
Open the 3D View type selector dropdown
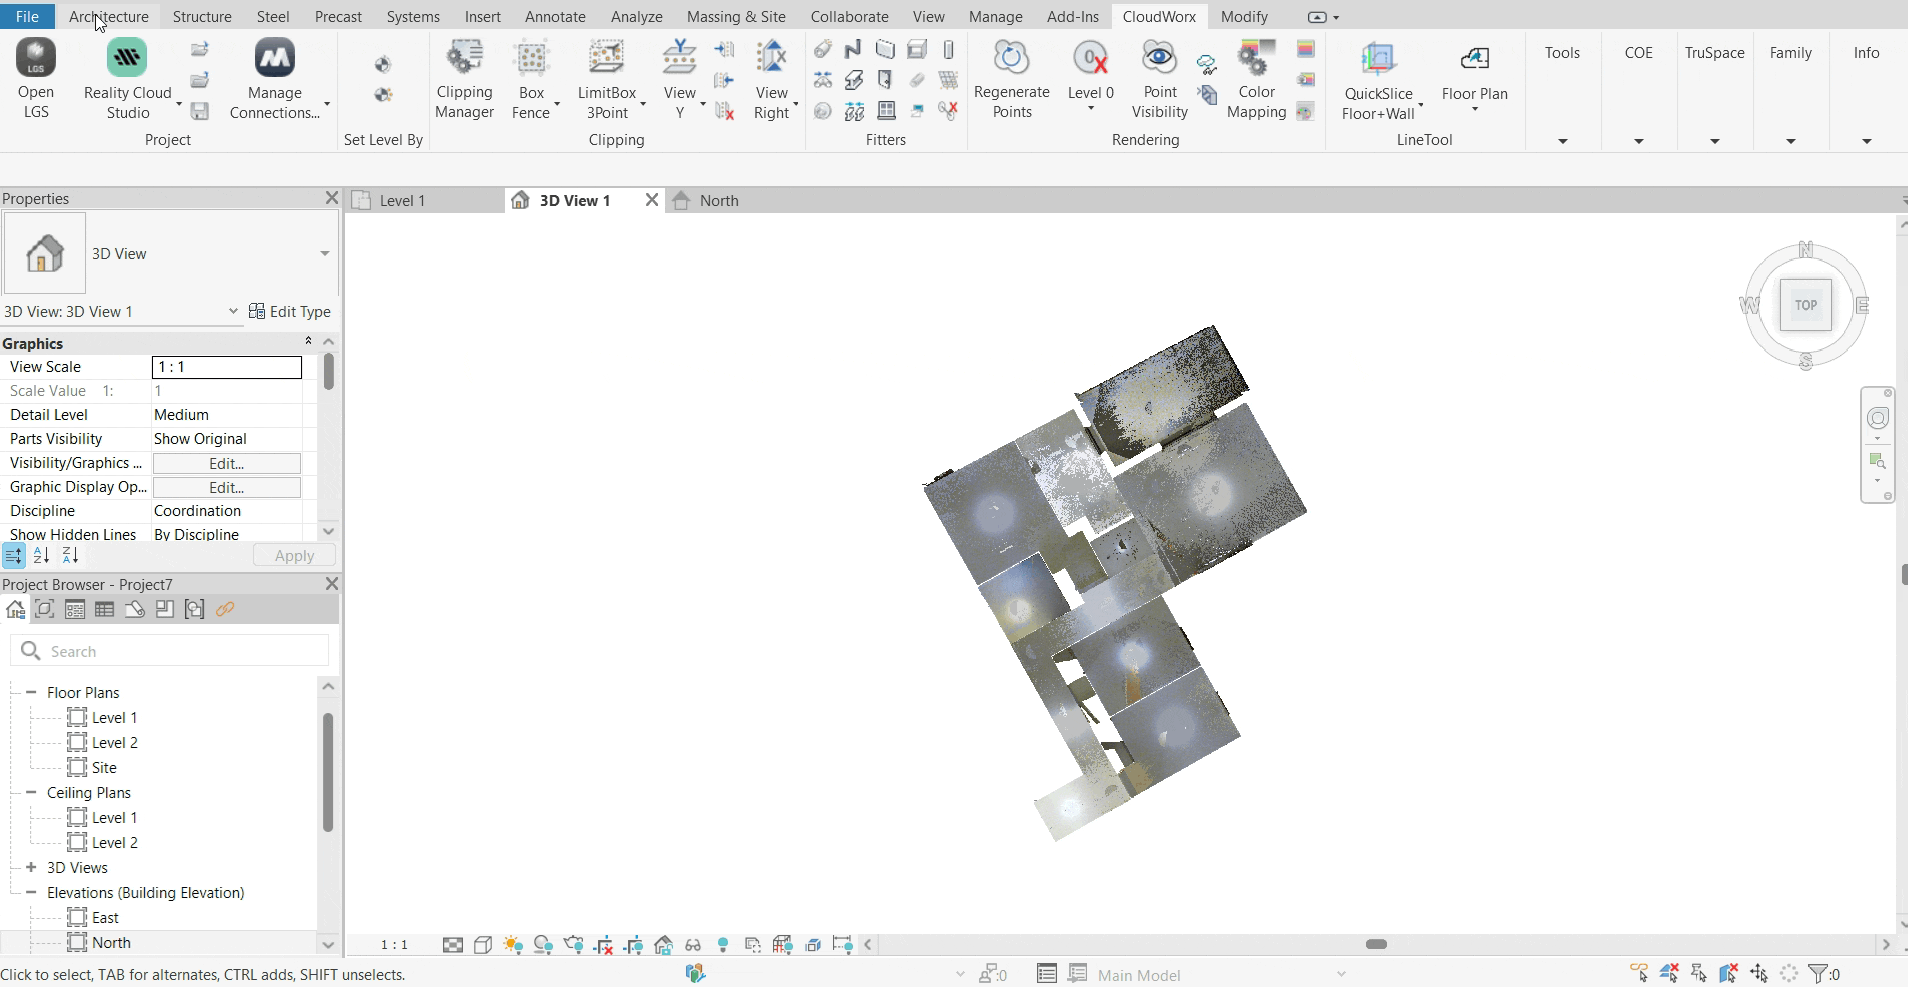324,254
